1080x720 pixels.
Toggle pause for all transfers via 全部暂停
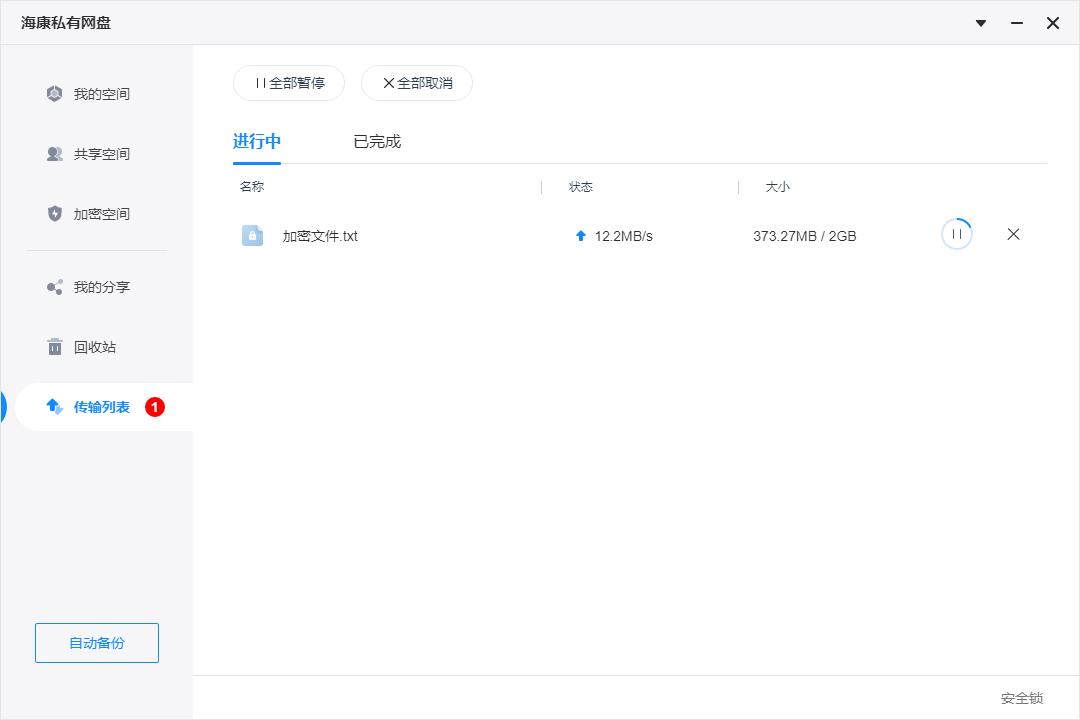tap(288, 83)
